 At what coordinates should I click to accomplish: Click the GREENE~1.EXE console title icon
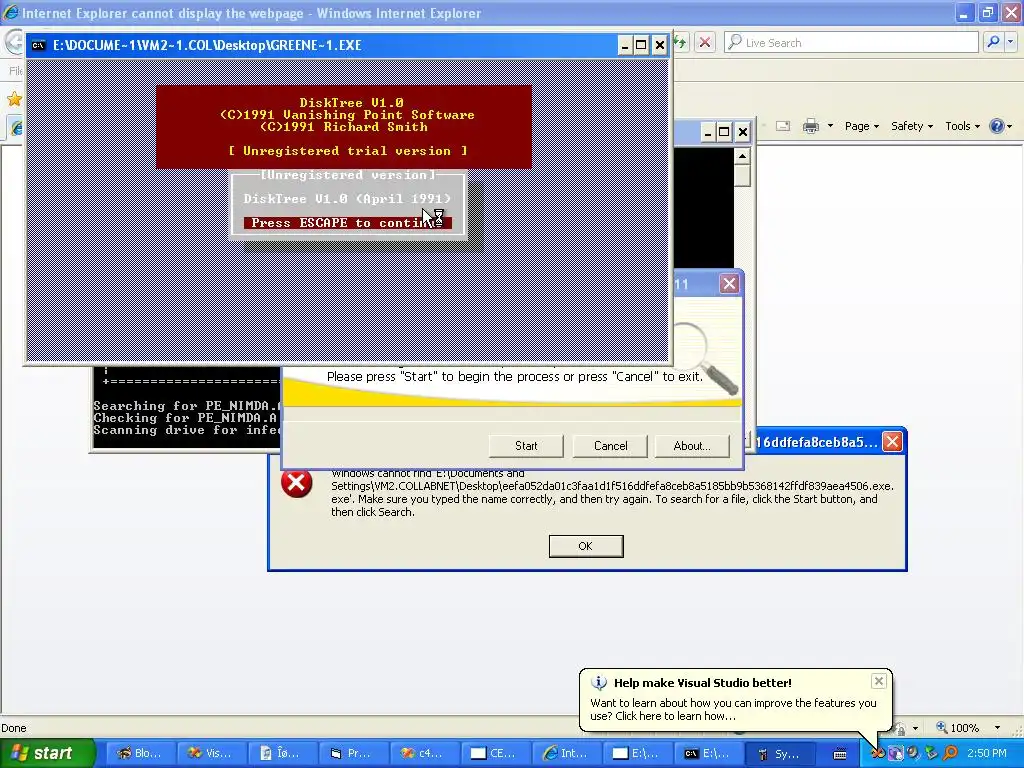tap(39, 45)
